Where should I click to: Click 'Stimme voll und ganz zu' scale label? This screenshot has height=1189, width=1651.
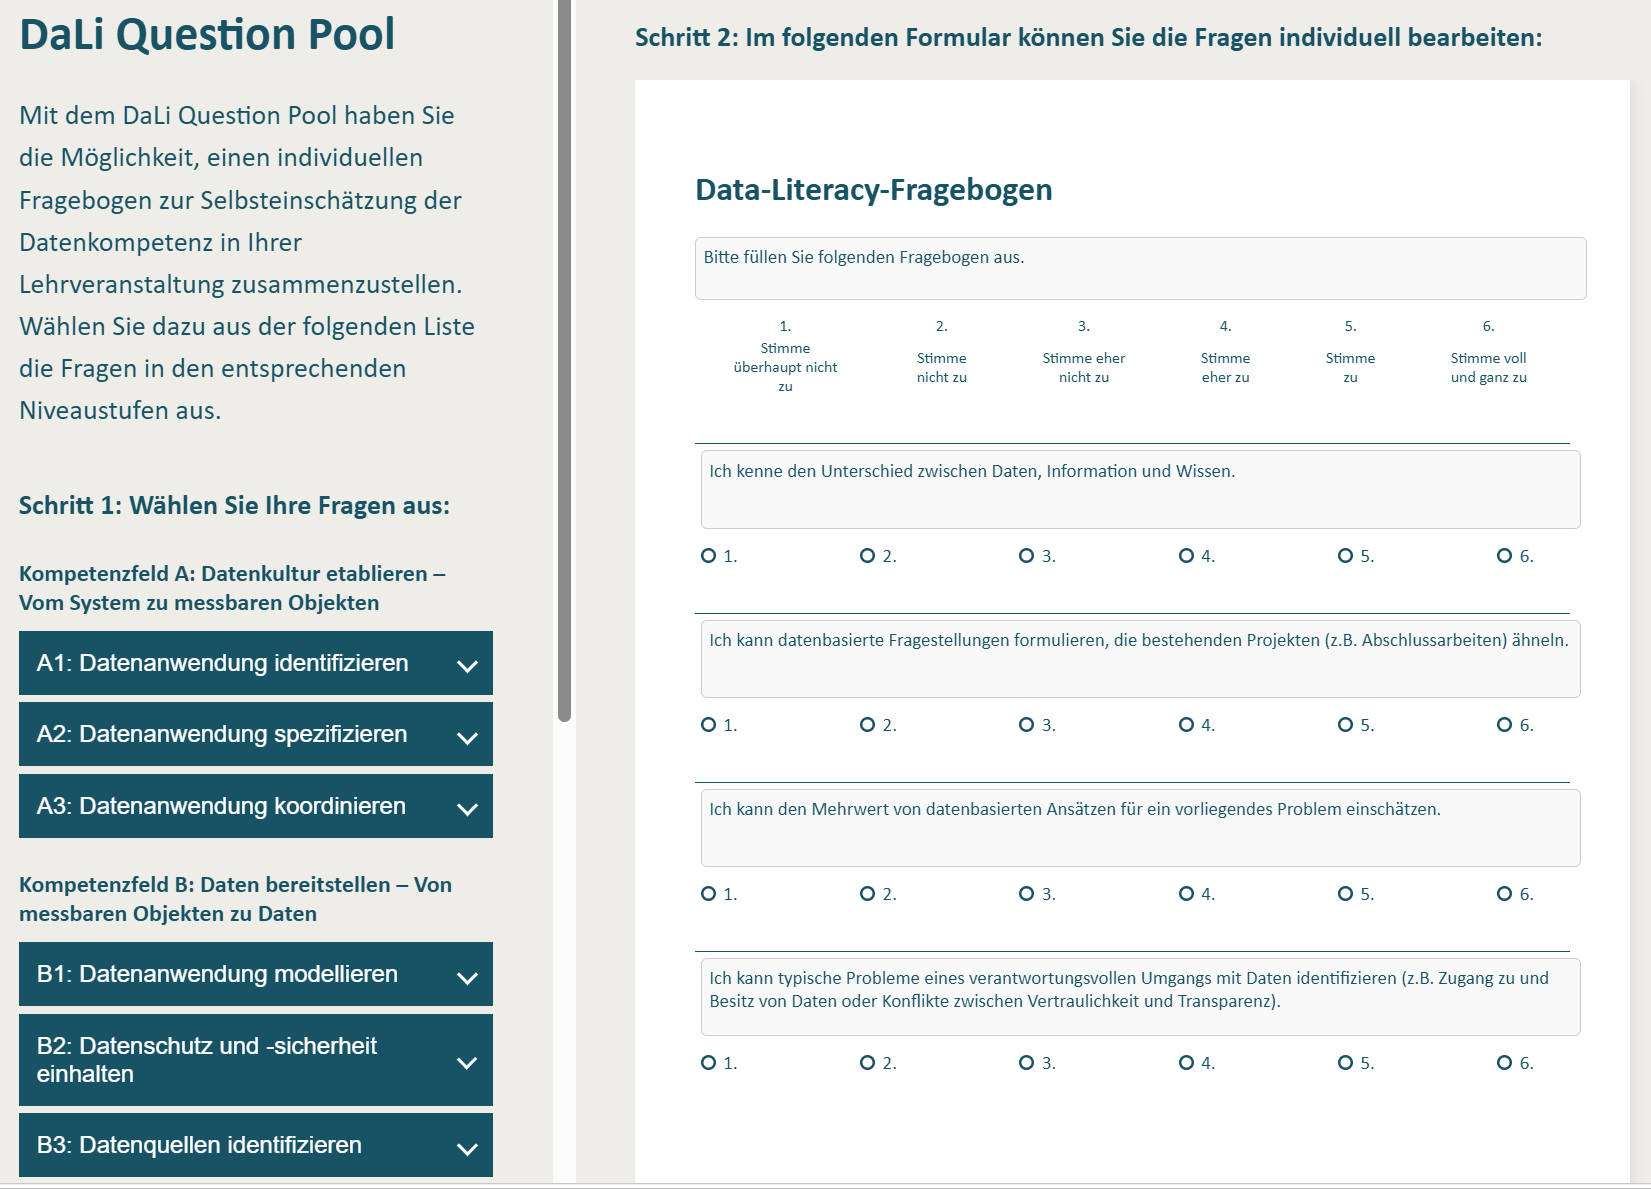coord(1488,367)
